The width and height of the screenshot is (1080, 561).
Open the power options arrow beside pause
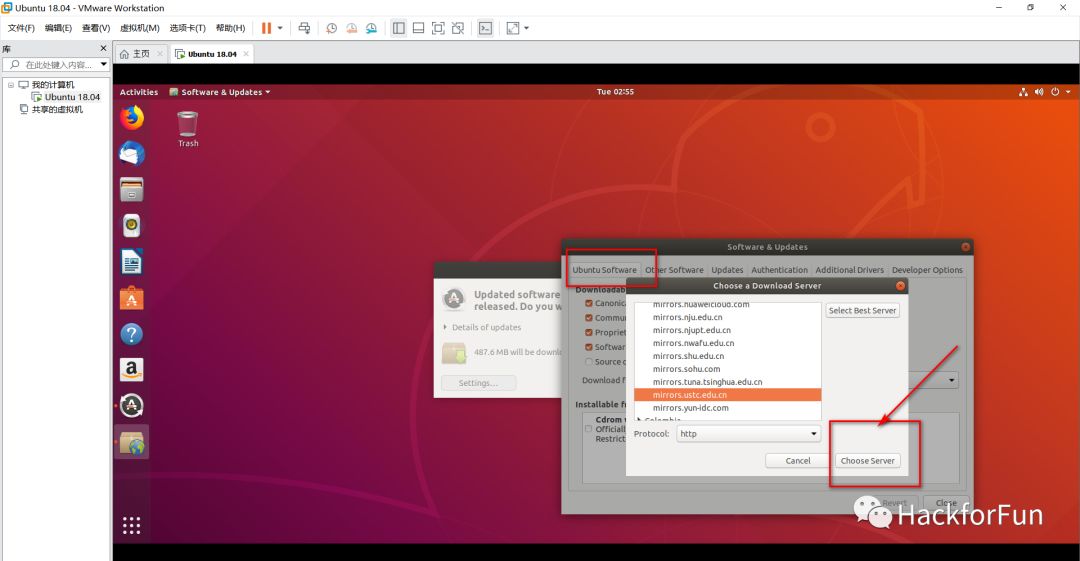(x=280, y=28)
